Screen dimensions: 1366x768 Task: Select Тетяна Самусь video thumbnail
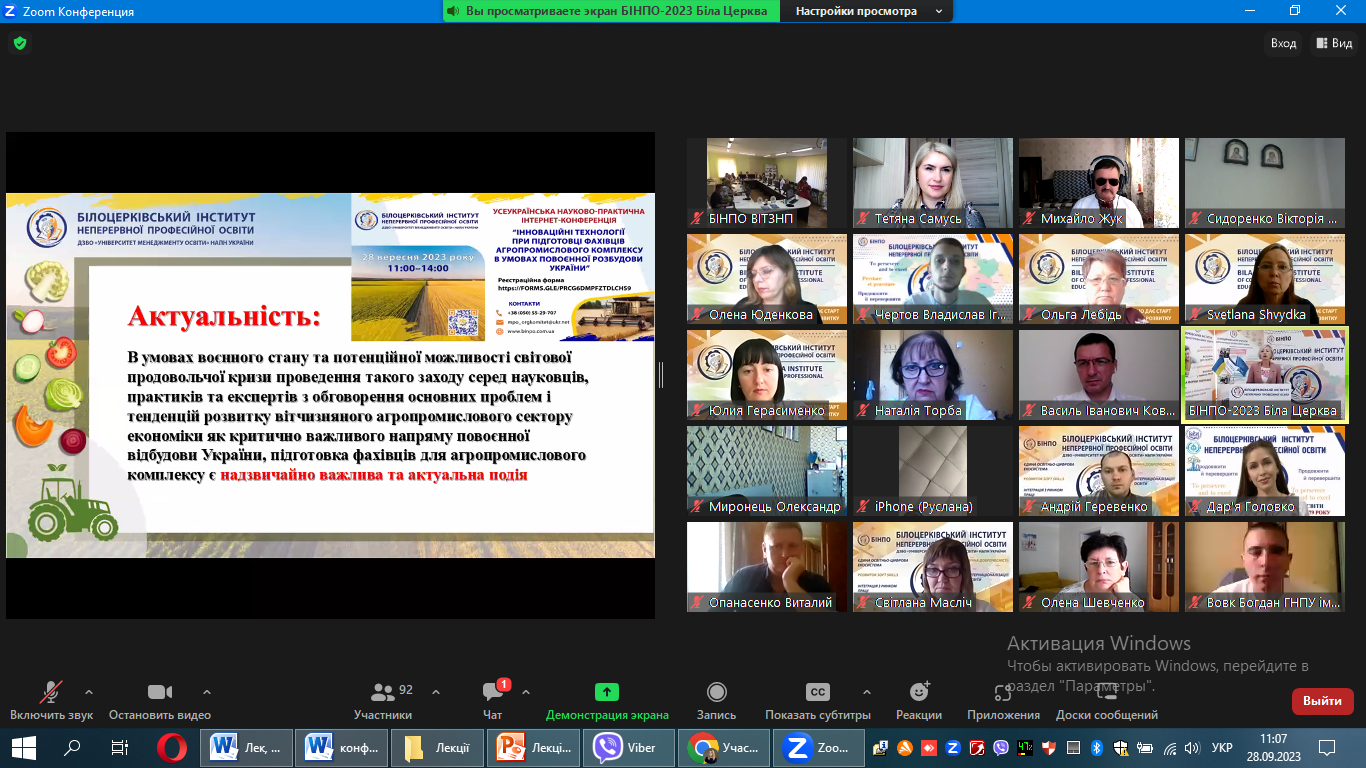tap(932, 183)
